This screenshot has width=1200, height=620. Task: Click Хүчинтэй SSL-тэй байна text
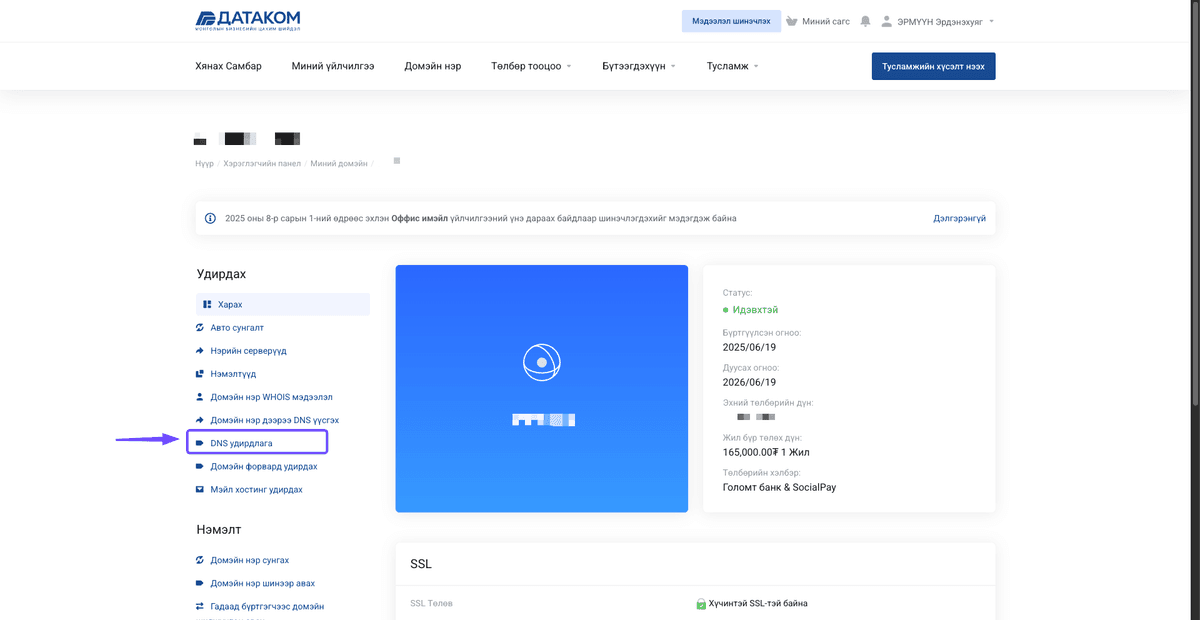pyautogui.click(x=759, y=604)
